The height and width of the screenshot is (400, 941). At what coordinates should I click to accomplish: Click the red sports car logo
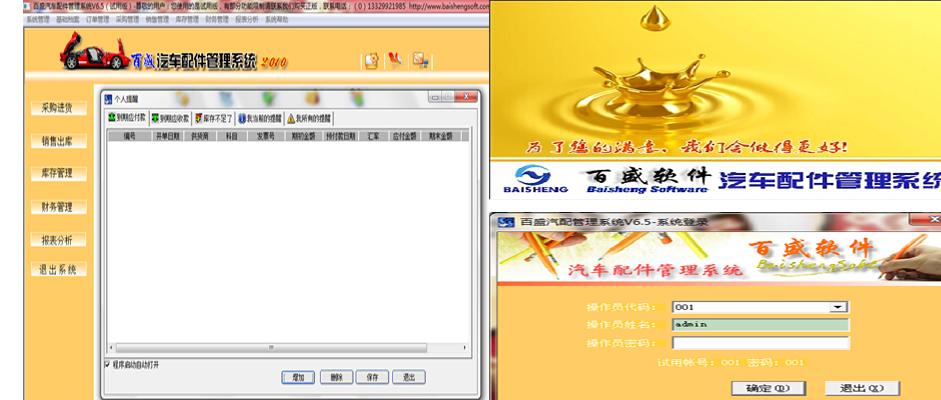(94, 52)
